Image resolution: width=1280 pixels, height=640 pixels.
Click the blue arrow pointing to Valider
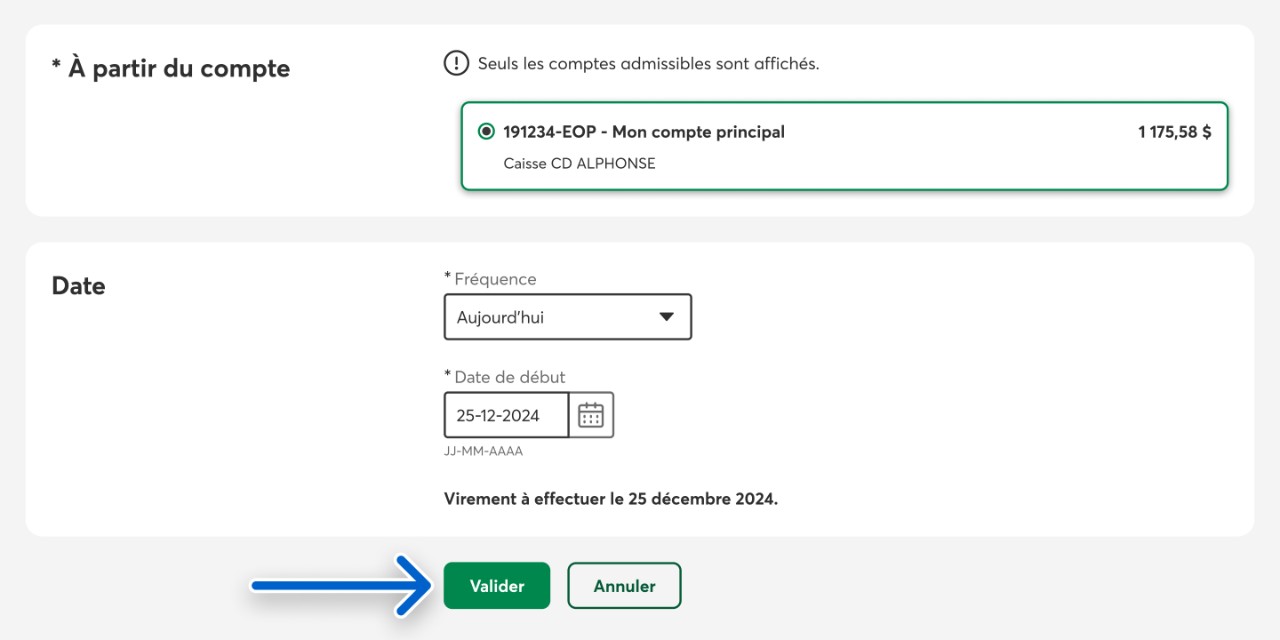click(340, 586)
